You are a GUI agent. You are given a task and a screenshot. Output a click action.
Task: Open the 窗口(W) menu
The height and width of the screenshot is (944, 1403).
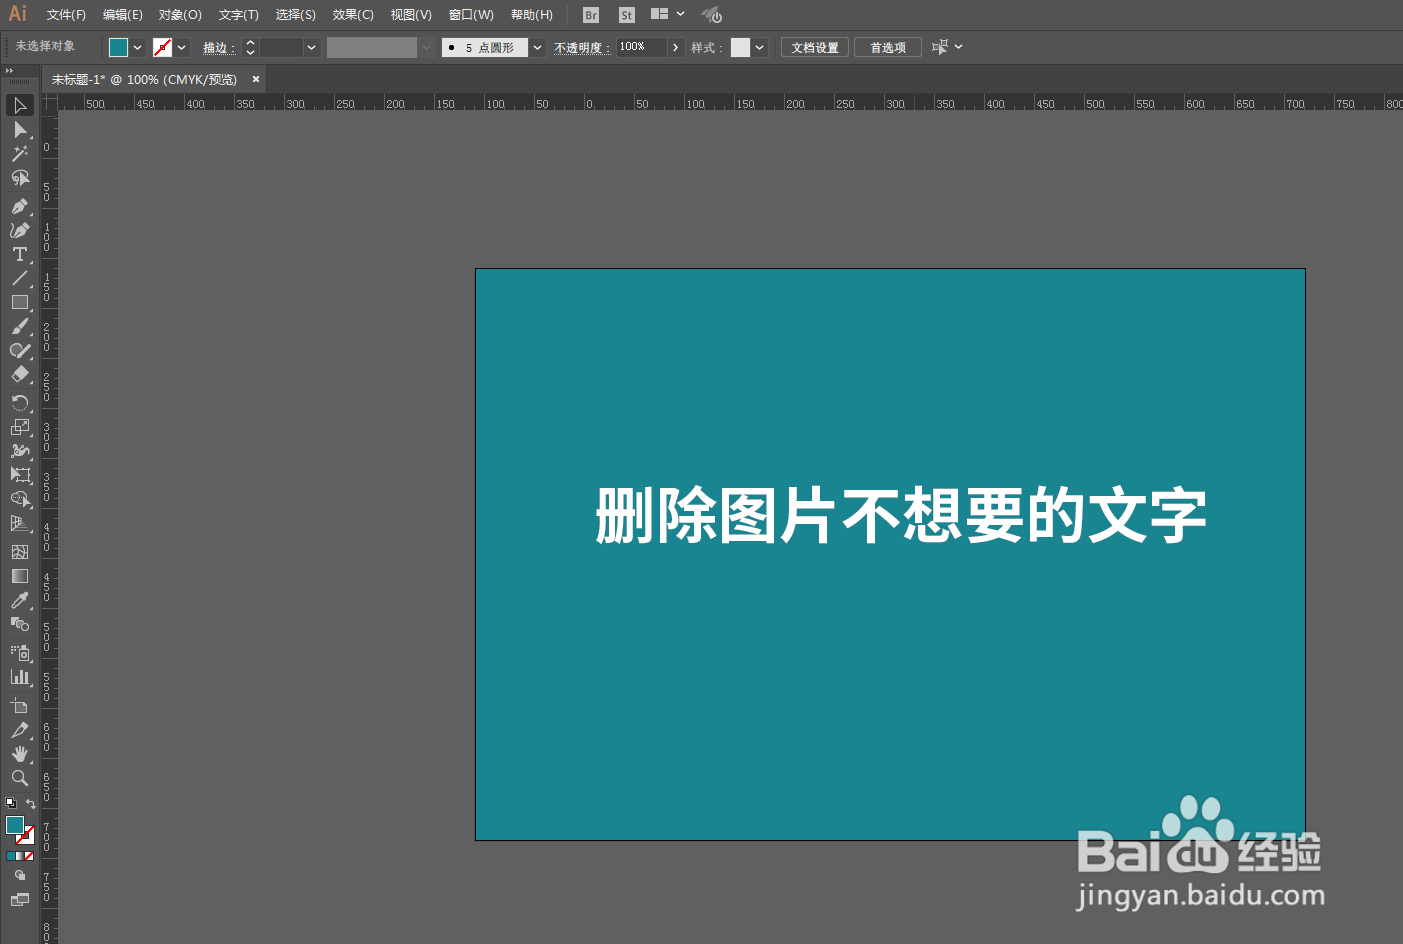point(471,15)
